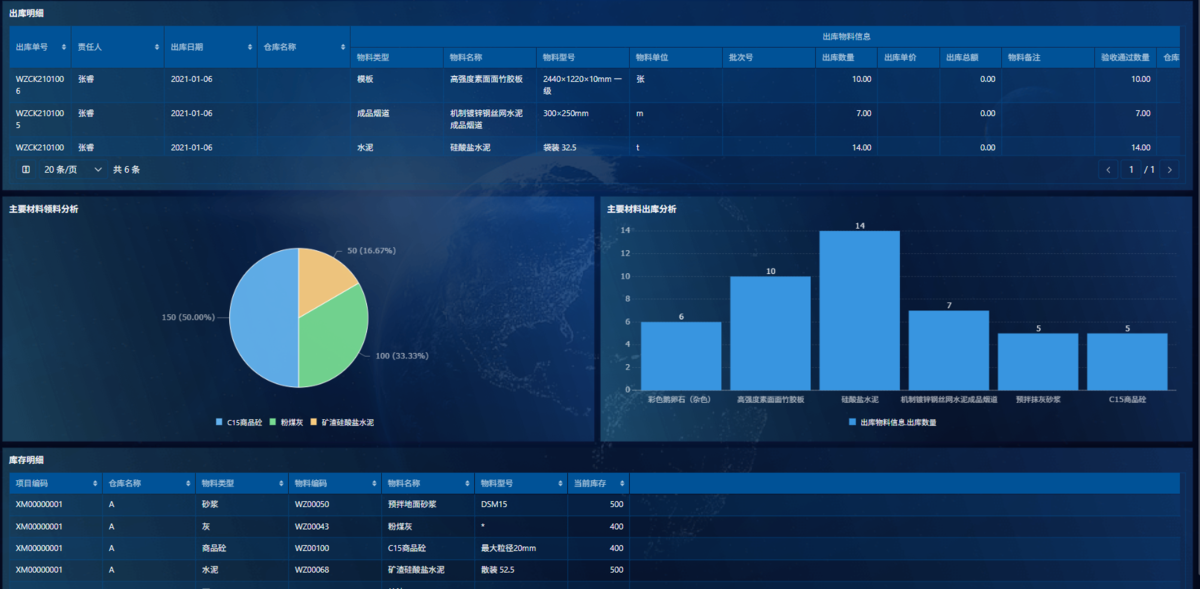Click the C15商品砼 bar in bar chart
Screen dimensions: 1200x589
[x=1127, y=361]
